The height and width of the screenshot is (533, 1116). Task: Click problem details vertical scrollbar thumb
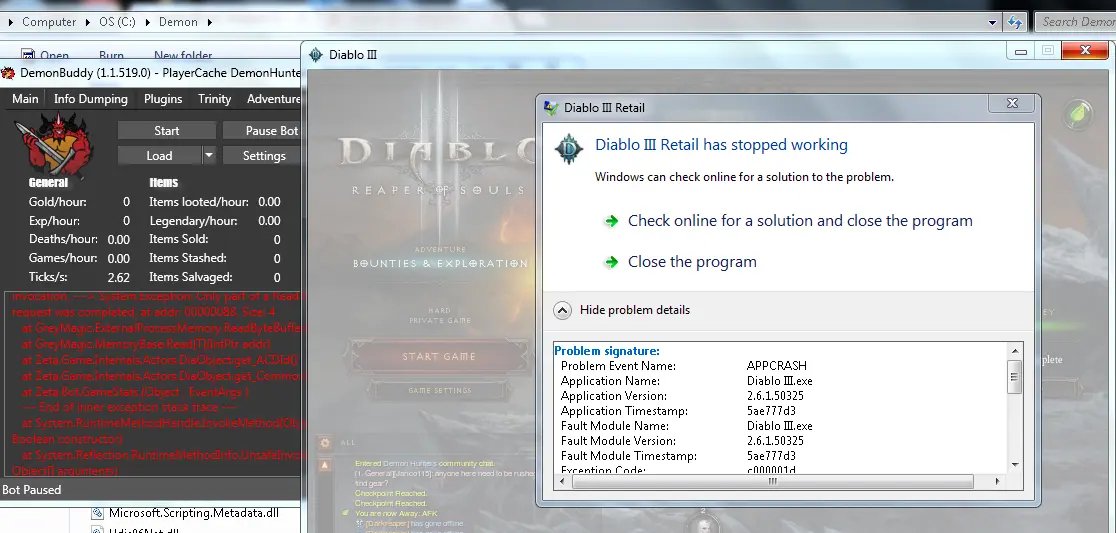pyautogui.click(x=1015, y=377)
